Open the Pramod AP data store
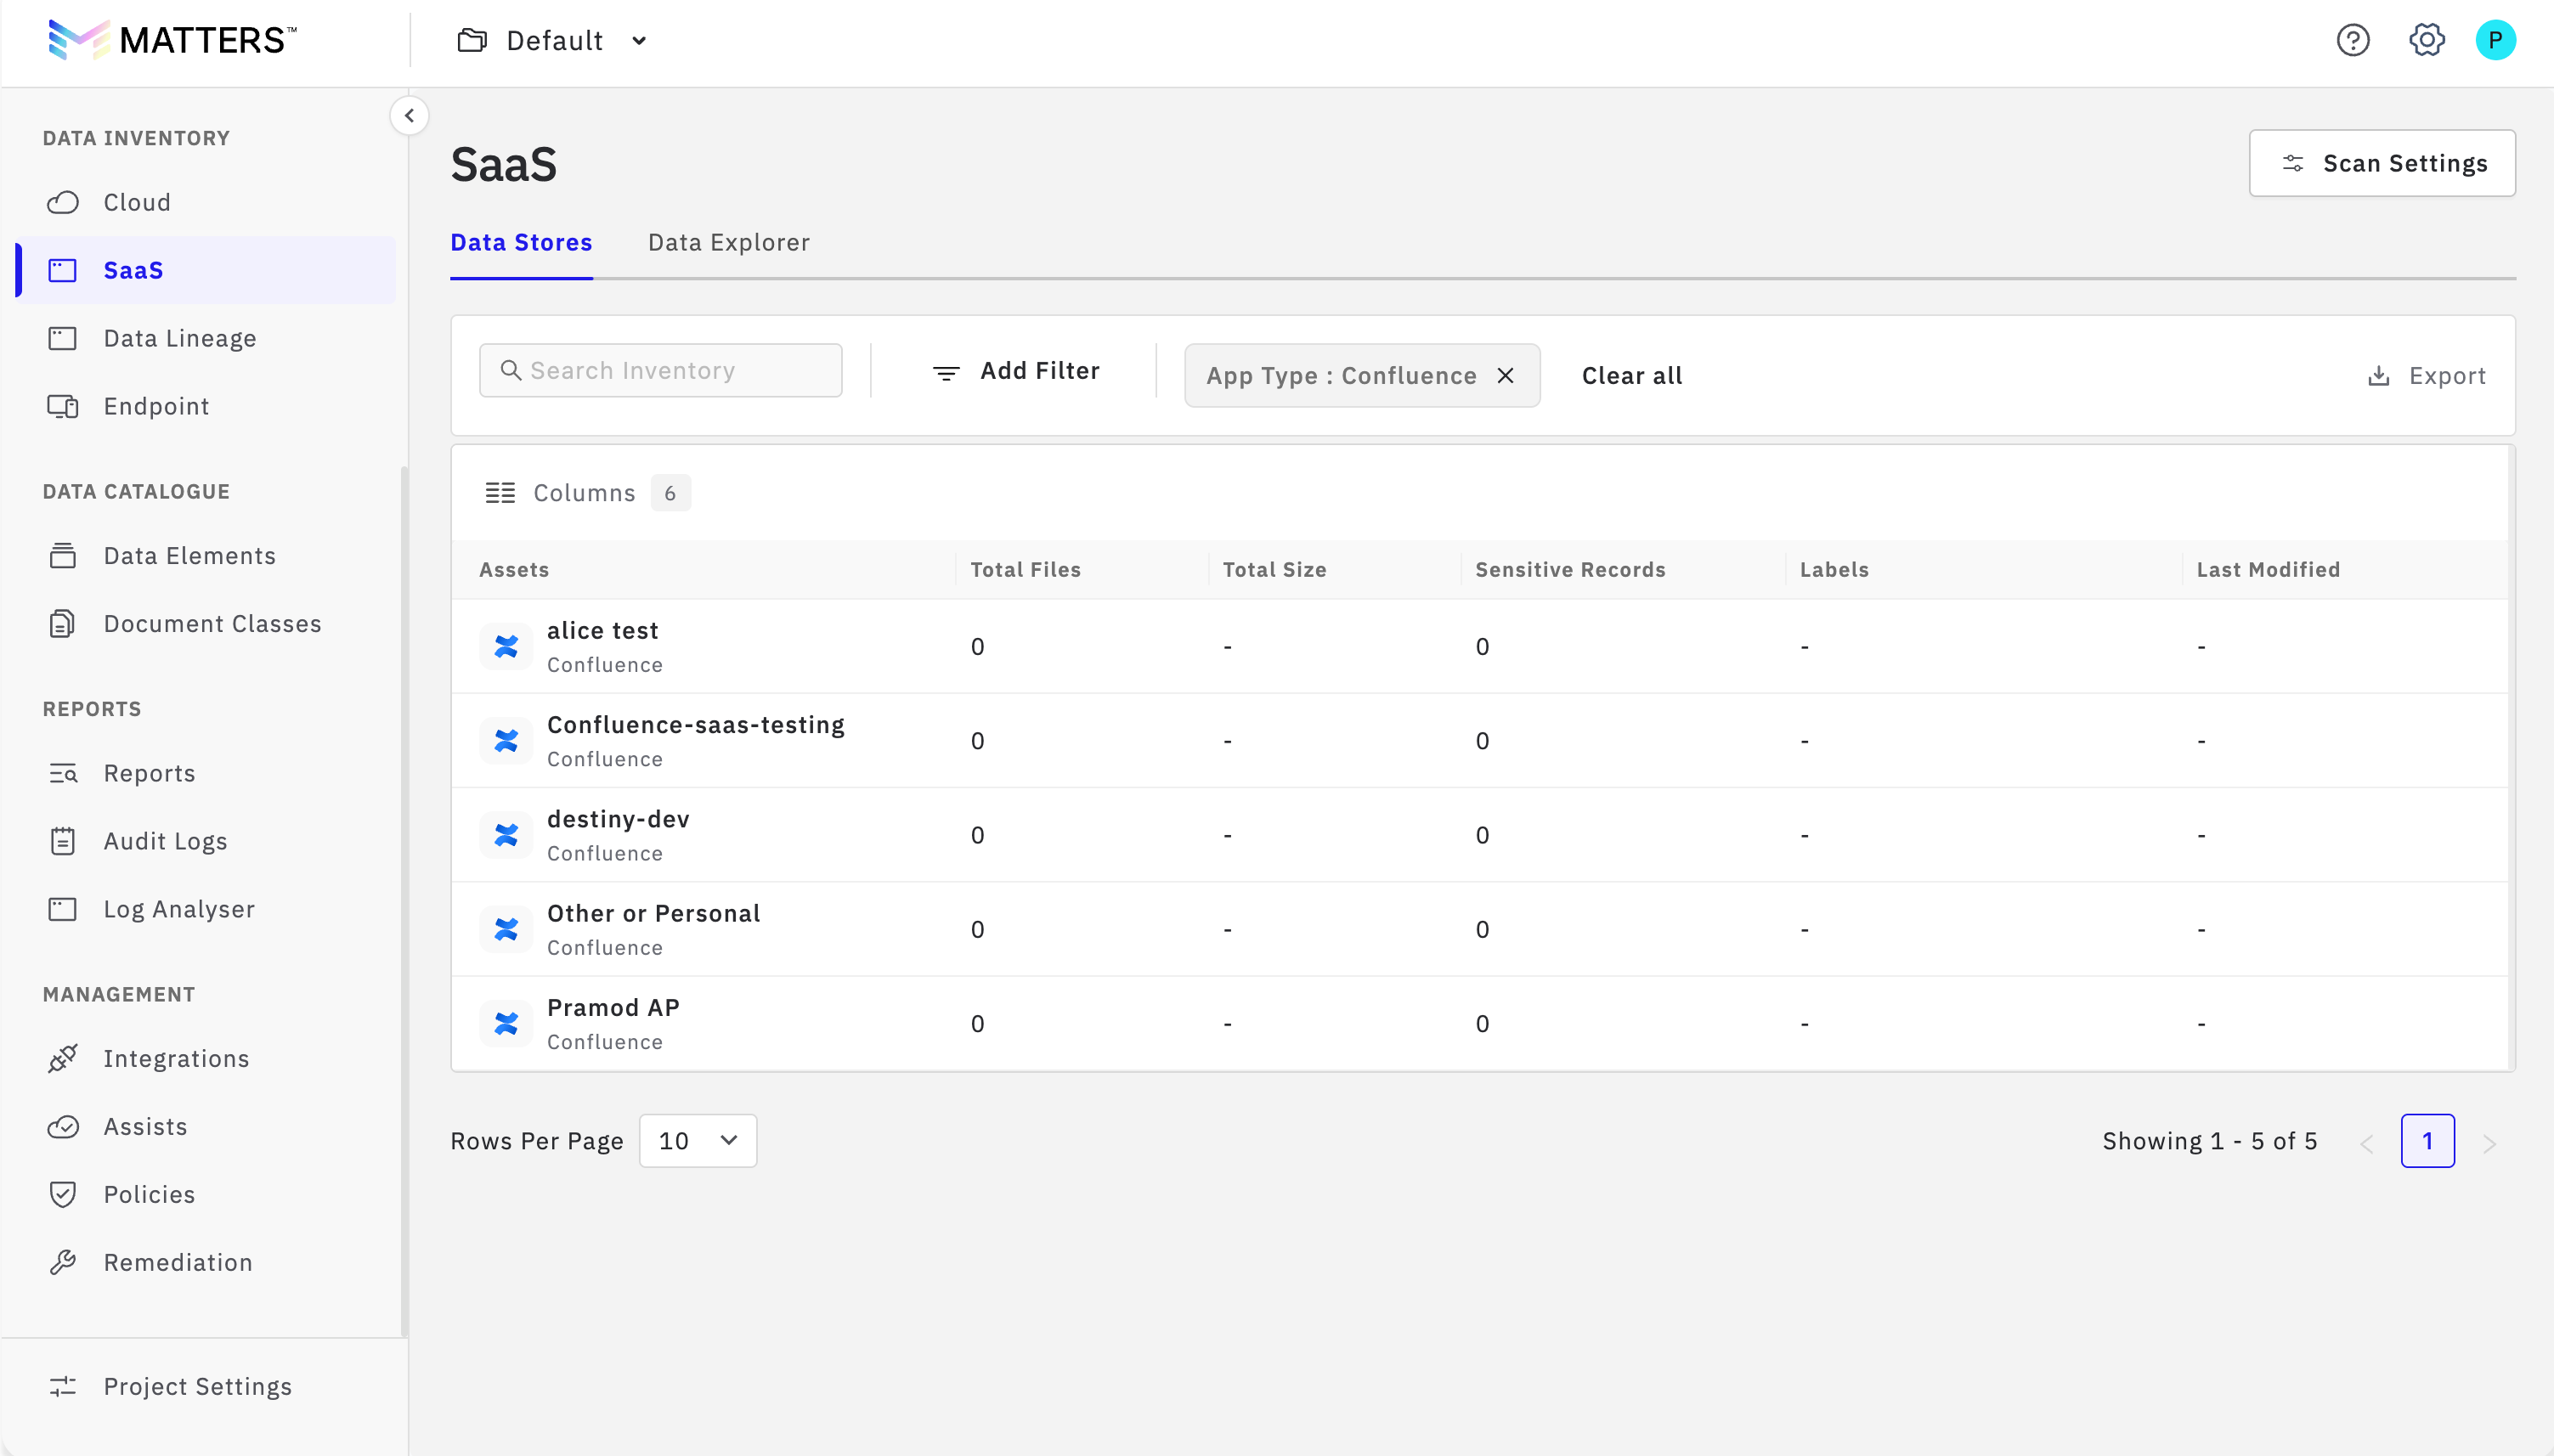The image size is (2554, 1456). tap(613, 1007)
